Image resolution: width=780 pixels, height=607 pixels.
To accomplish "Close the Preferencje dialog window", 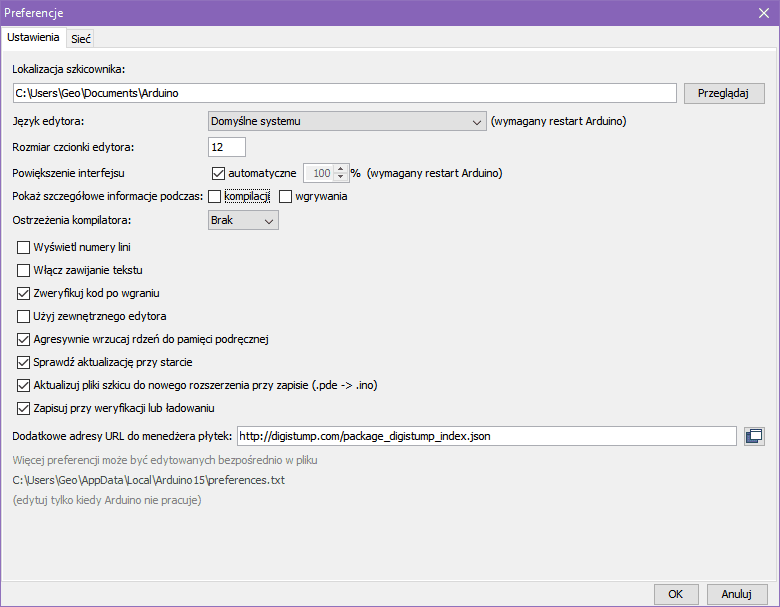I will tap(763, 12).
